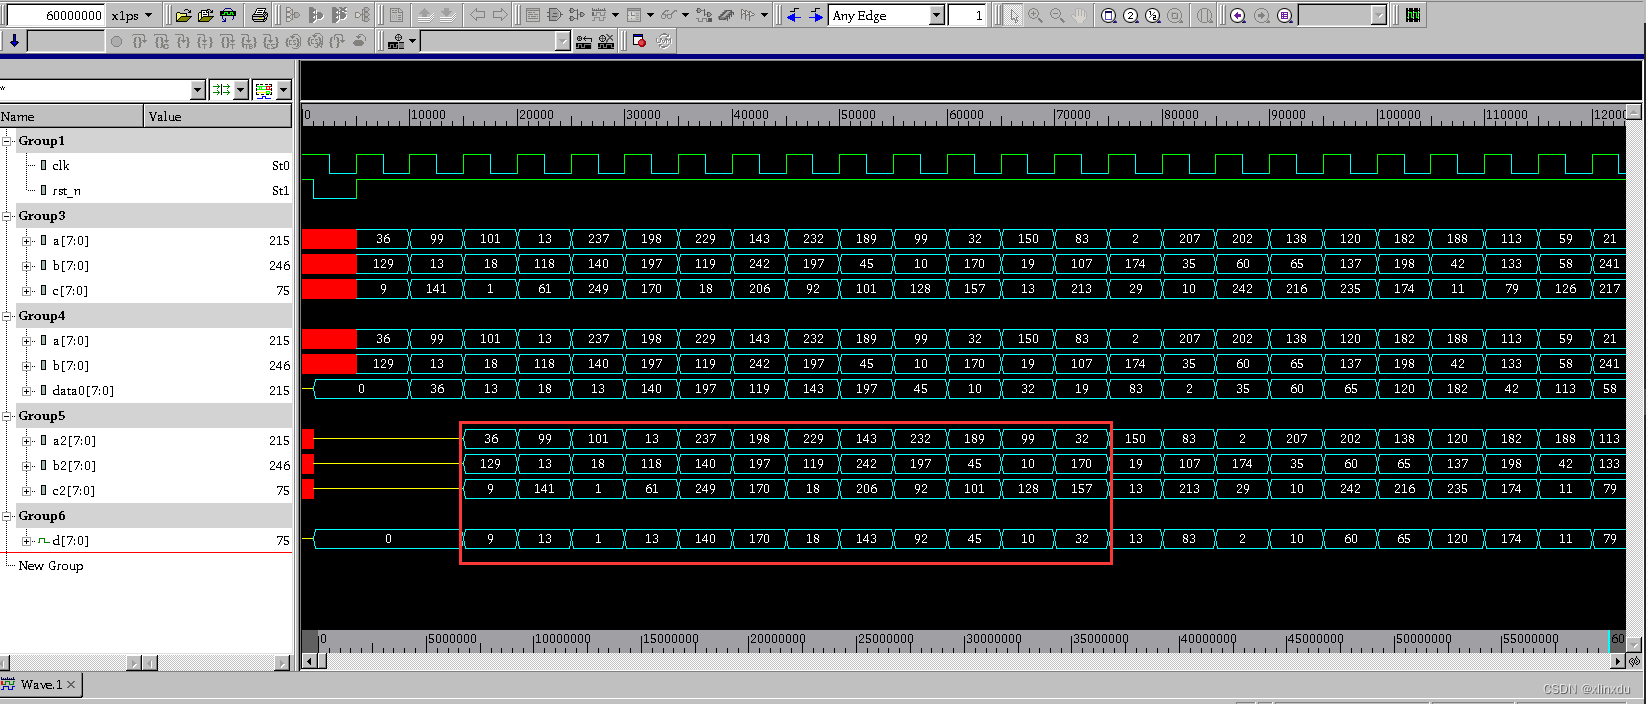Click value 141 in c2[7:0] waveform
Viewport: 1646px width, 704px height.
(544, 489)
